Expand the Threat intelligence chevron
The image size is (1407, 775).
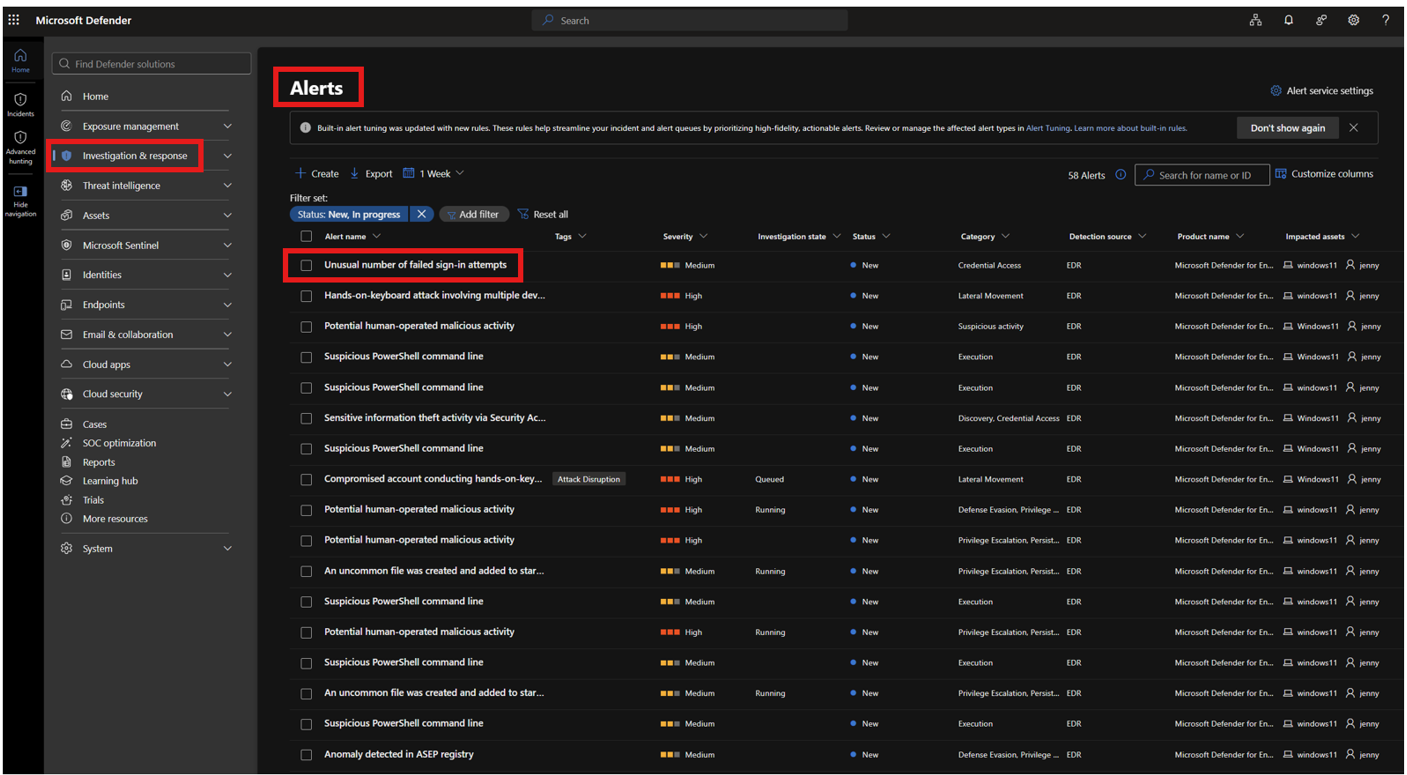coord(227,186)
